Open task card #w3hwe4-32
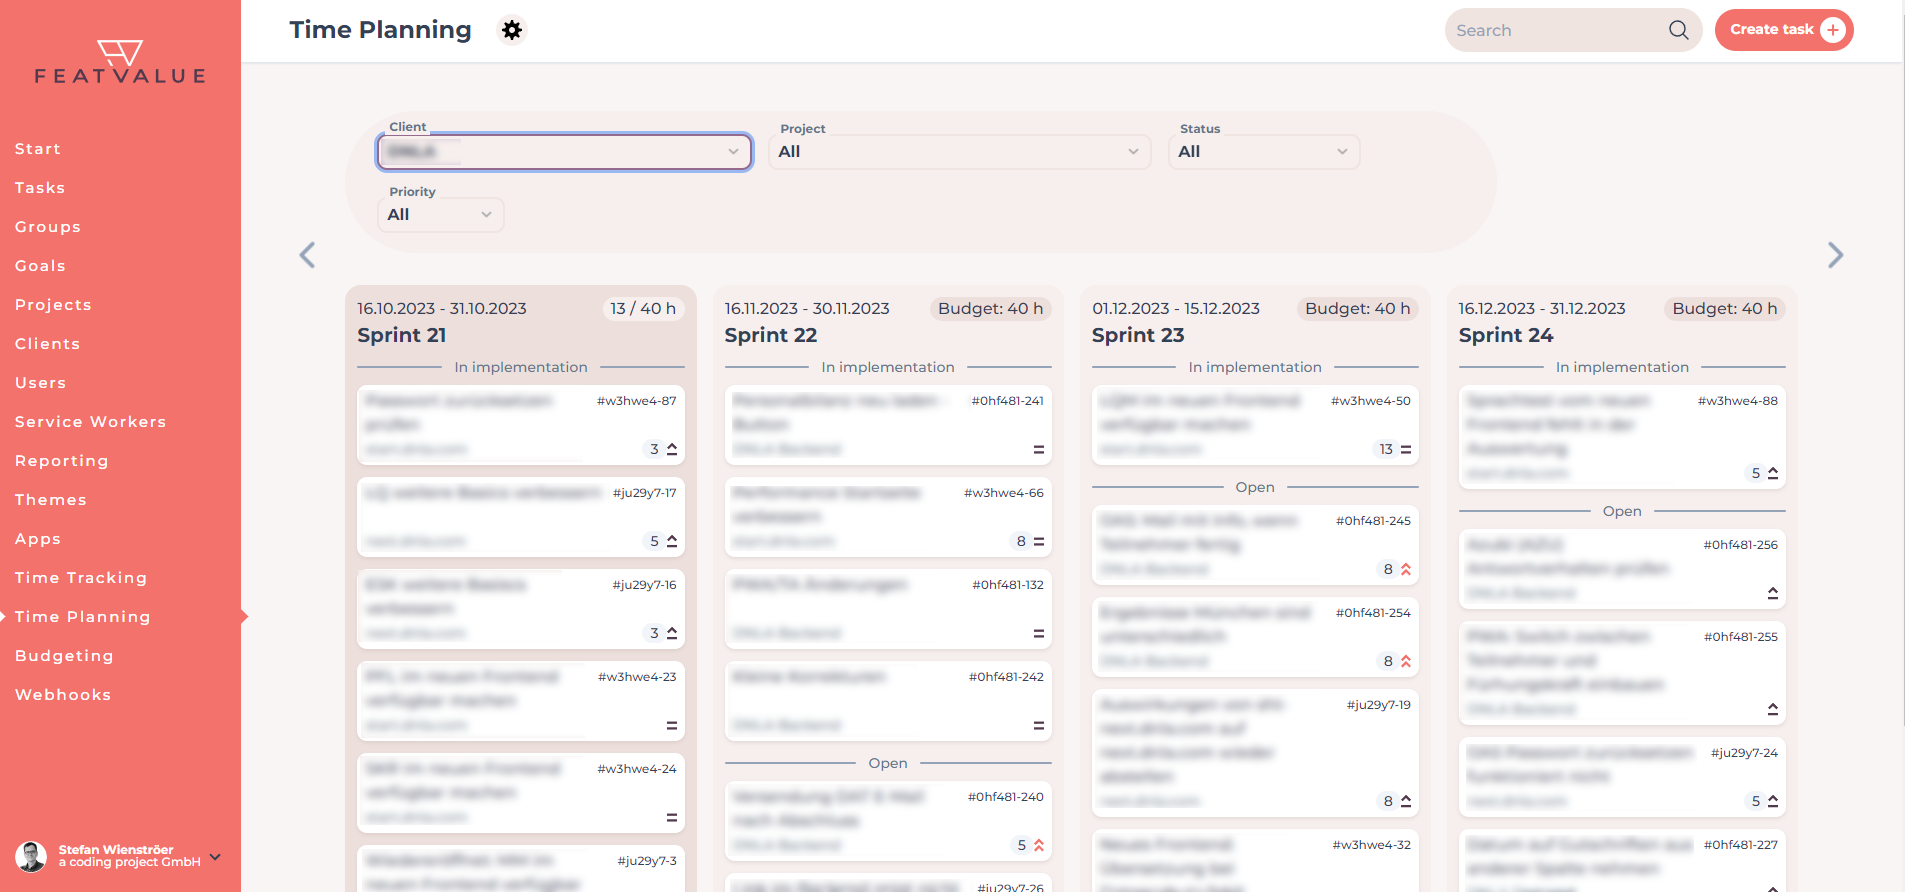Screen dimensions: 1905x892 (x=1255, y=860)
